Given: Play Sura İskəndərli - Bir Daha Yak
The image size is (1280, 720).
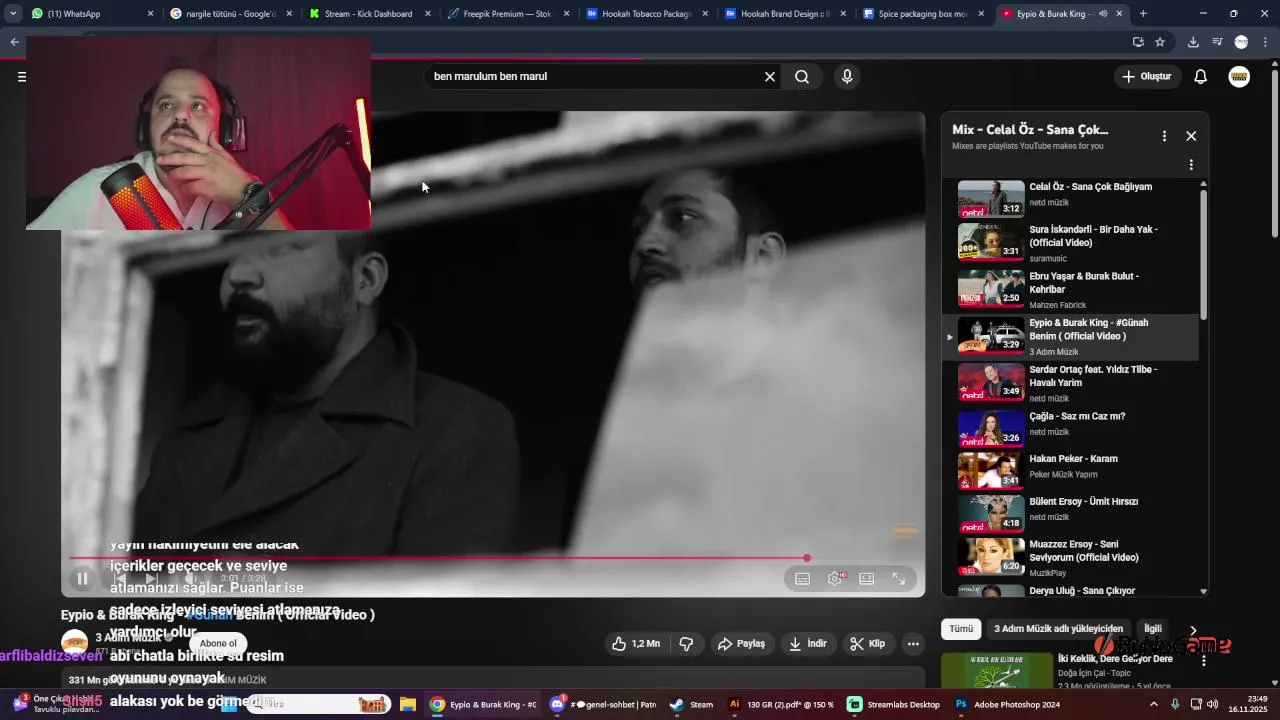Looking at the screenshot, I should pyautogui.click(x=1070, y=242).
